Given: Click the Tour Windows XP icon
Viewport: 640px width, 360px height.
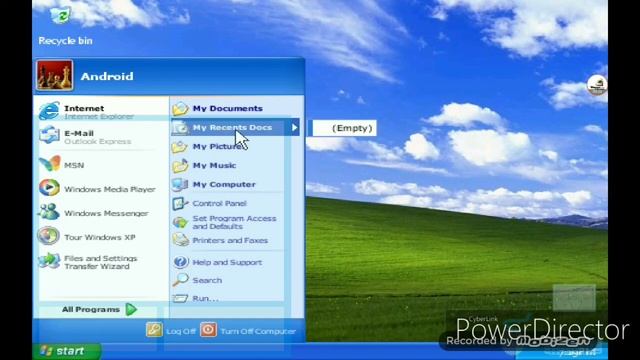Looking at the screenshot, I should (49, 236).
